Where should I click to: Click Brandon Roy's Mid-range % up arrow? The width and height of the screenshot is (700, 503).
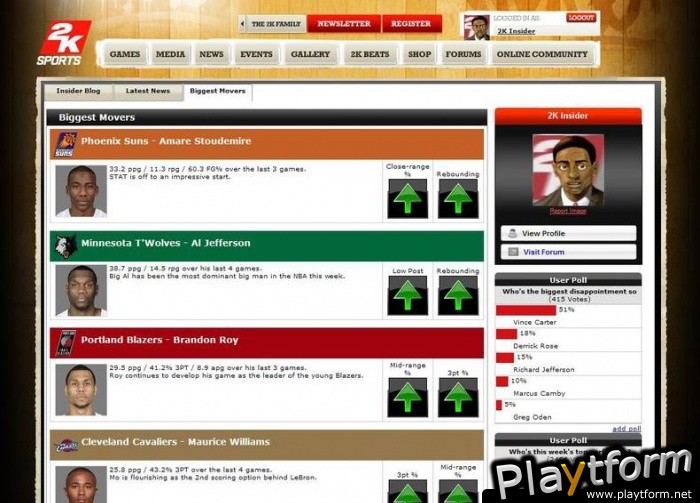click(408, 397)
